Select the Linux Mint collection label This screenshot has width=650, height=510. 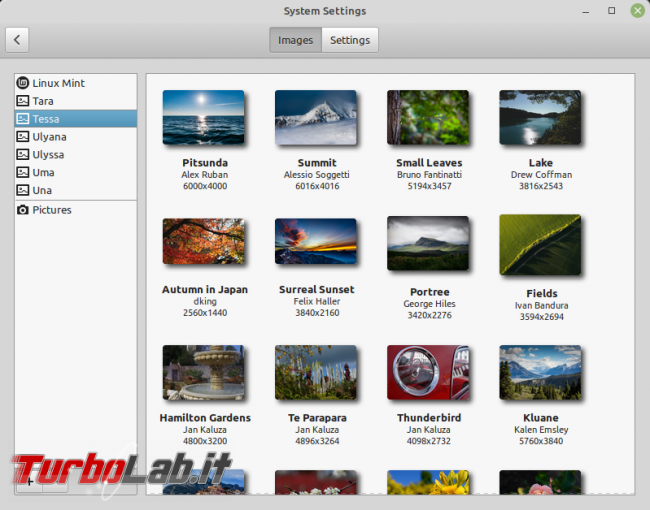(x=58, y=83)
